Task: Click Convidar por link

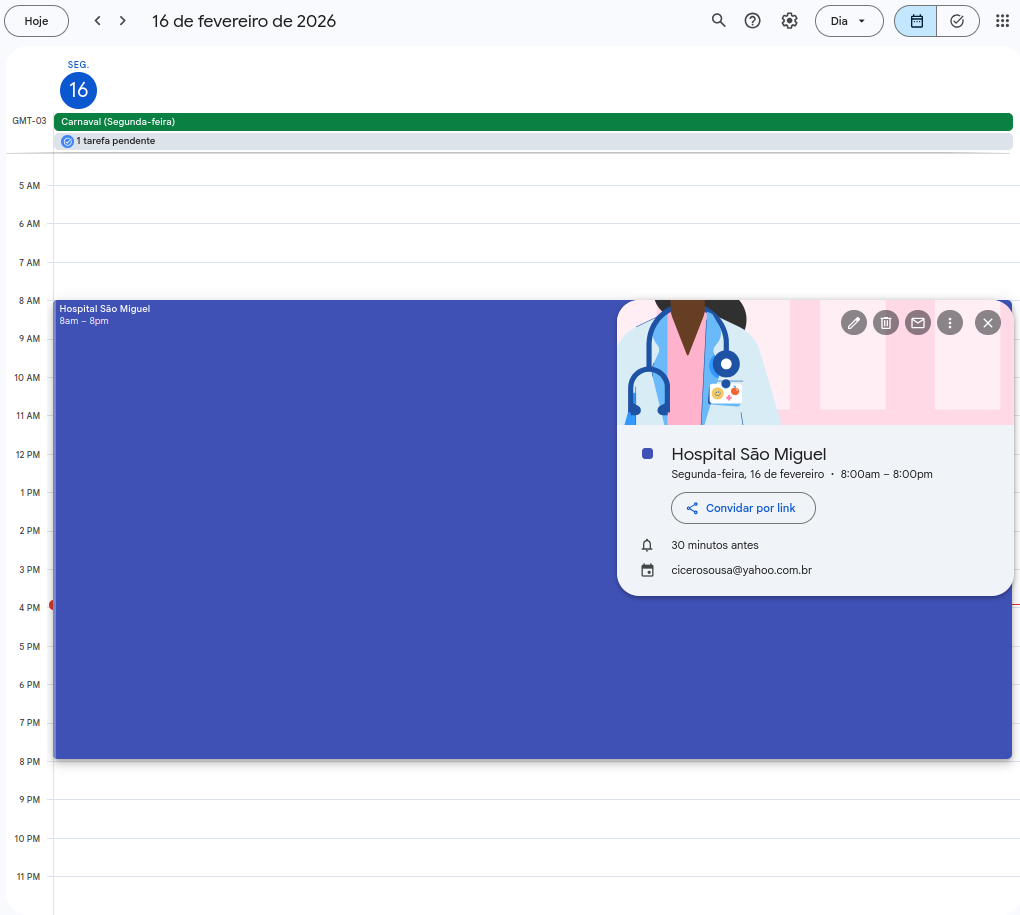Action: pos(743,508)
